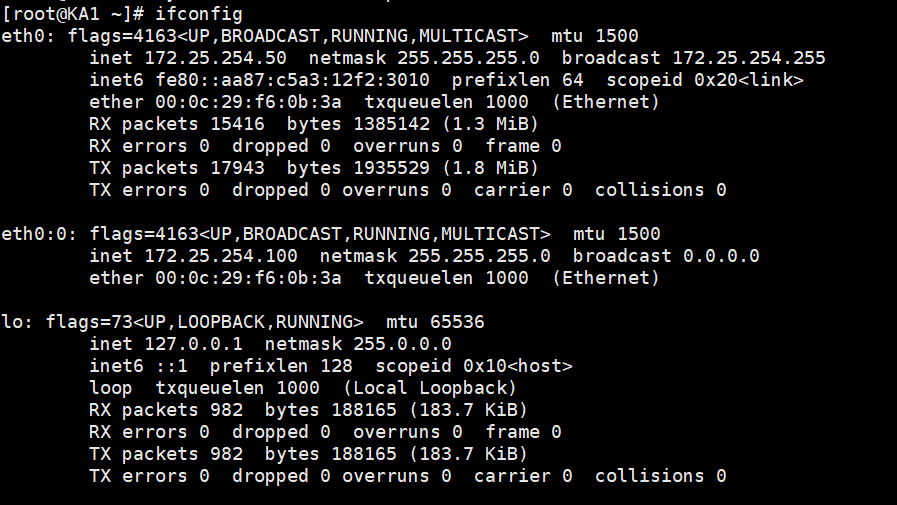Screen dimensions: 897x505
Task: Click the 'ifconfig' command text at the prompt
Action: click(199, 14)
